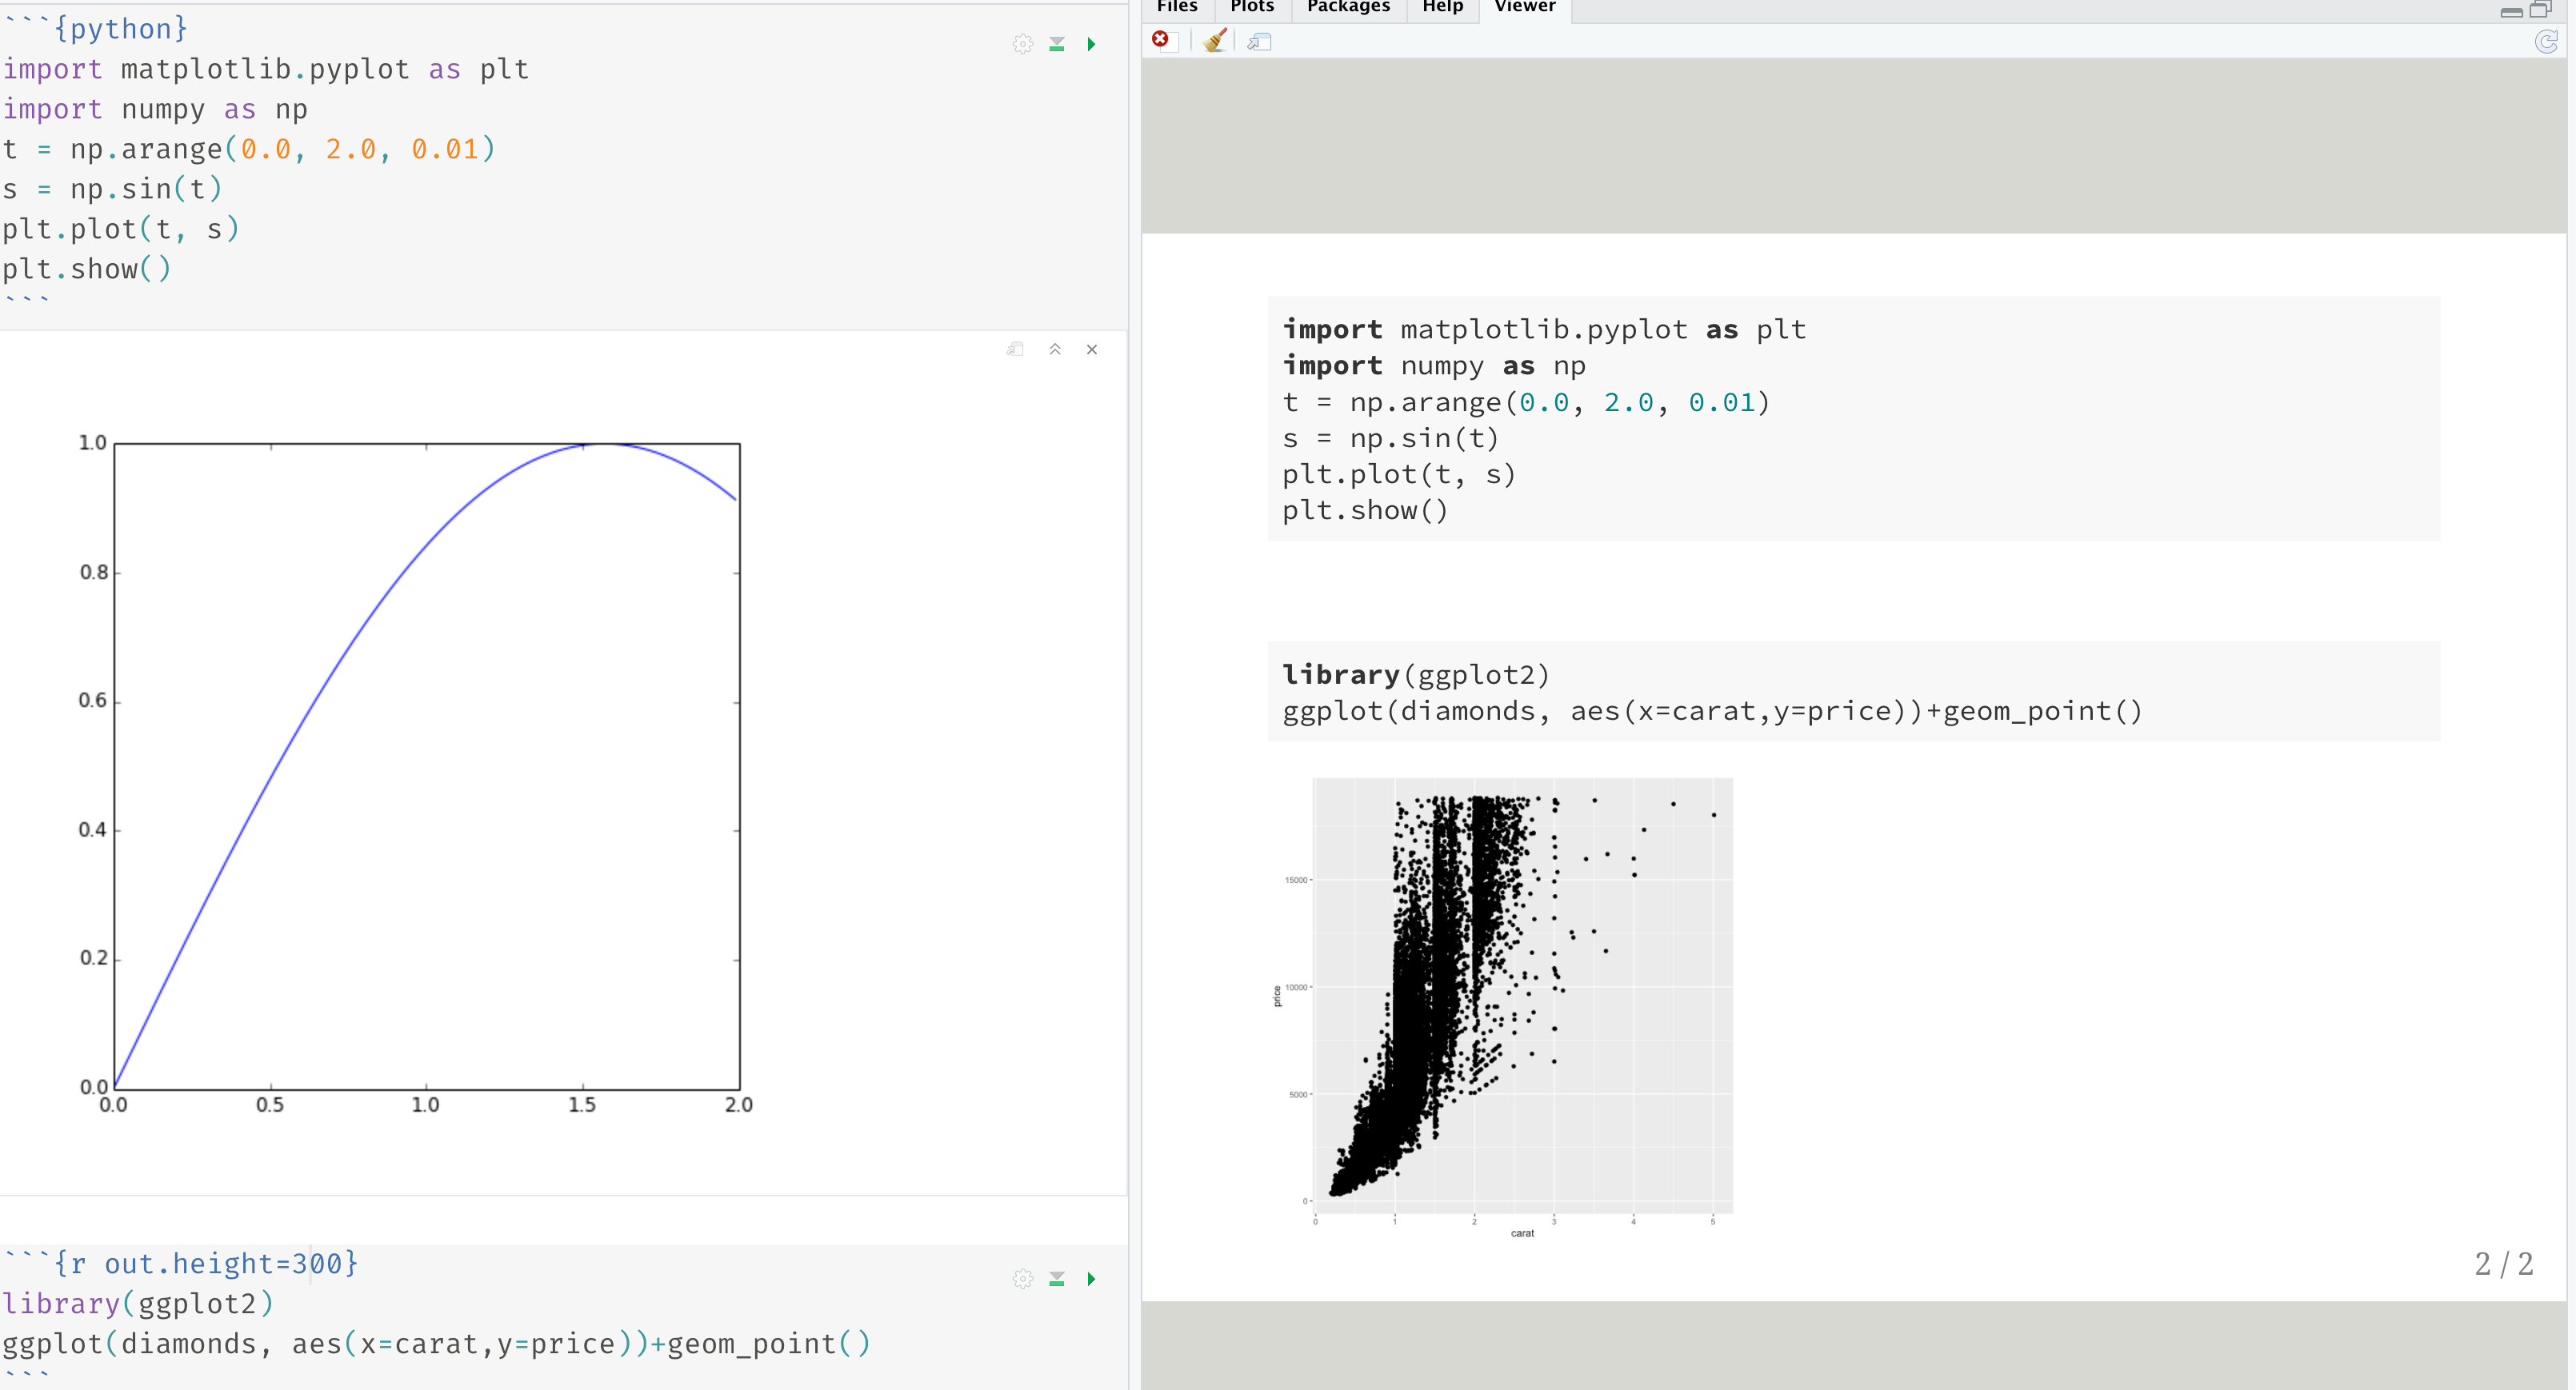Click the ggplot diamonds scatter plot in viewer
This screenshot has width=2576, height=1390.
tap(1502, 1007)
